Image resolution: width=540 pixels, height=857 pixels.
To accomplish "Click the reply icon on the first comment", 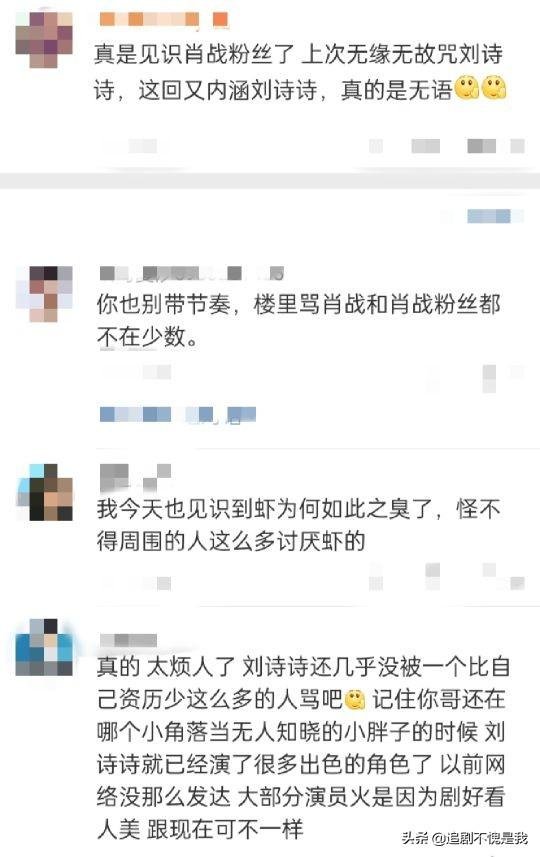I will (x=426, y=146).
